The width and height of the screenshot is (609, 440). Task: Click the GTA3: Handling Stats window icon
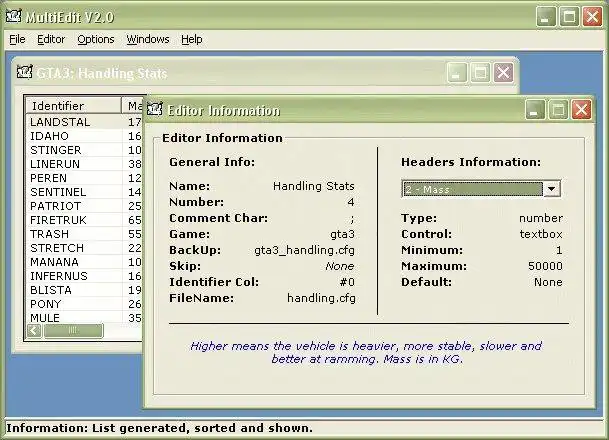click(x=24, y=72)
